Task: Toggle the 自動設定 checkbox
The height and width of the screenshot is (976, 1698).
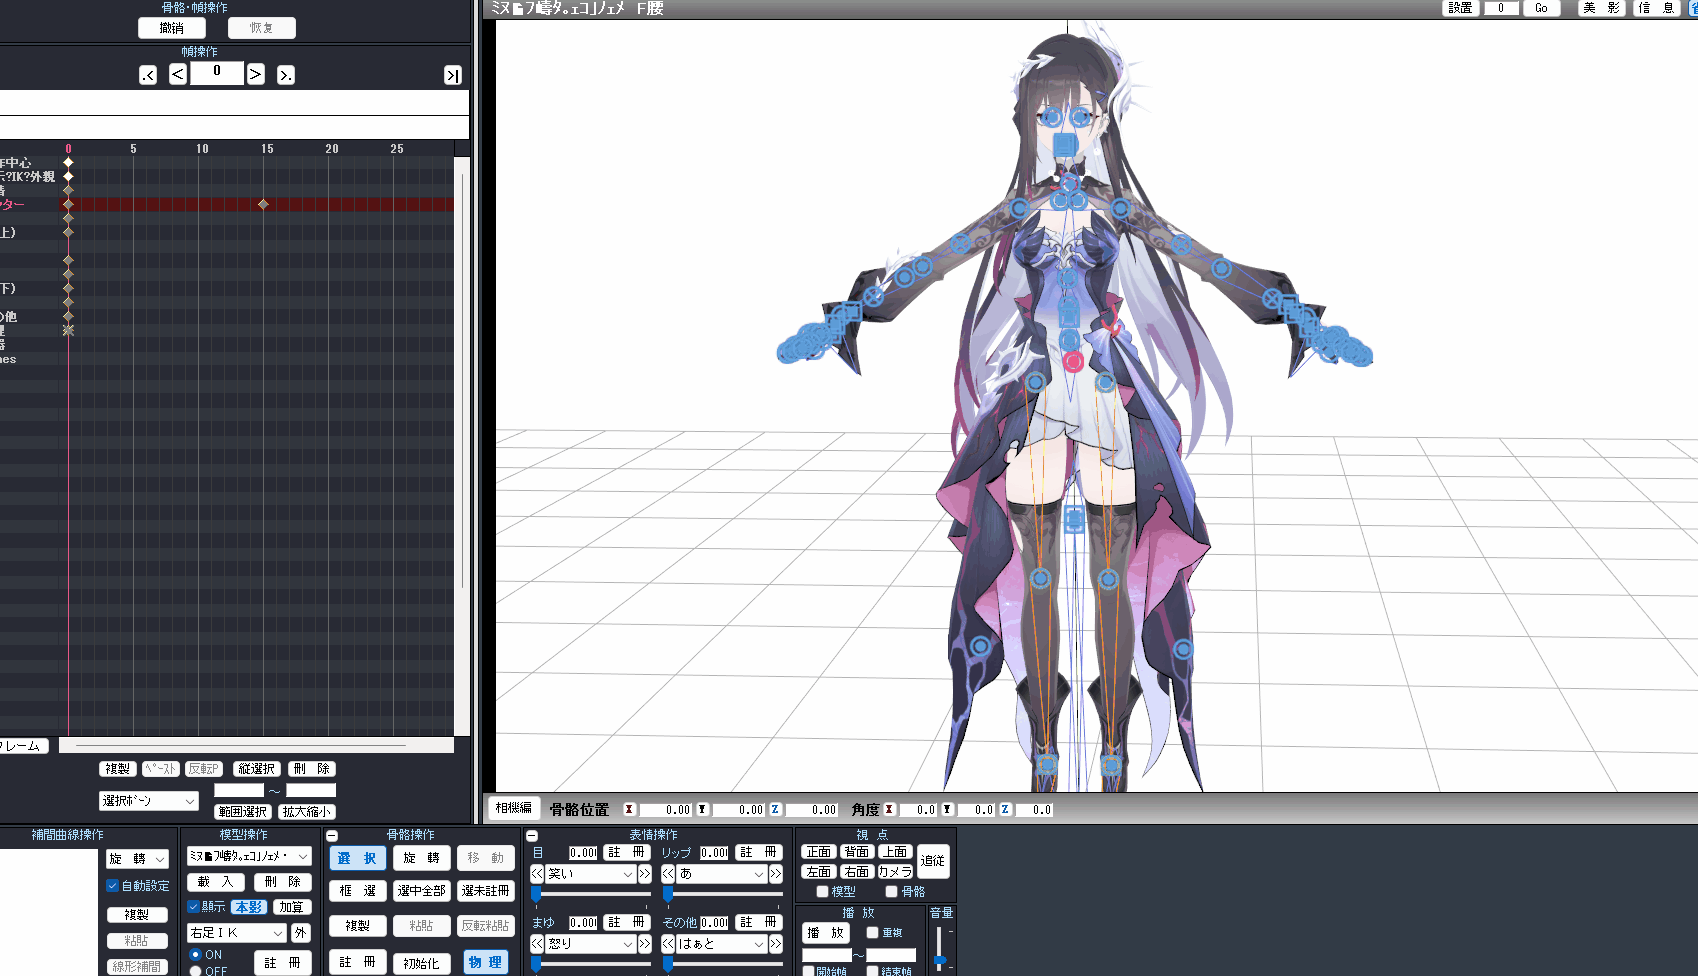Action: tap(113, 886)
